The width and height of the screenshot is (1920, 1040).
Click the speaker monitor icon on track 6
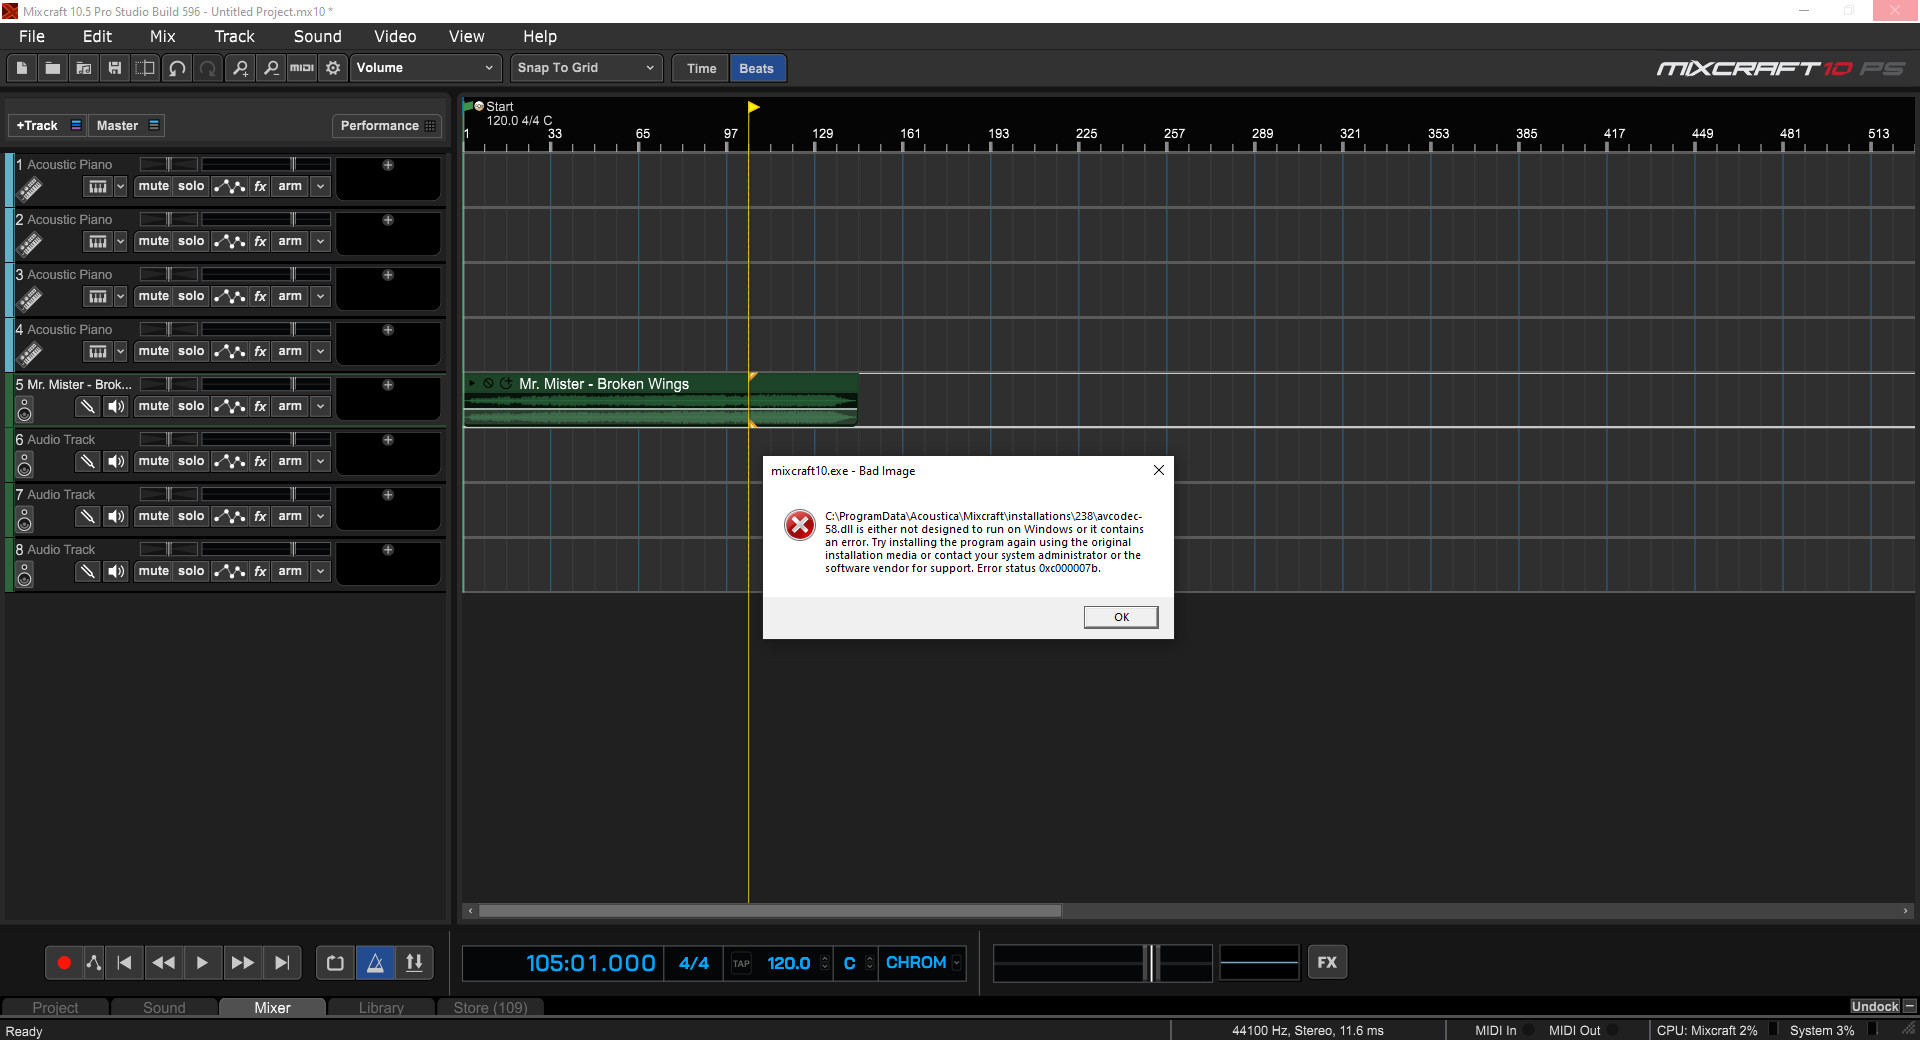coord(117,461)
